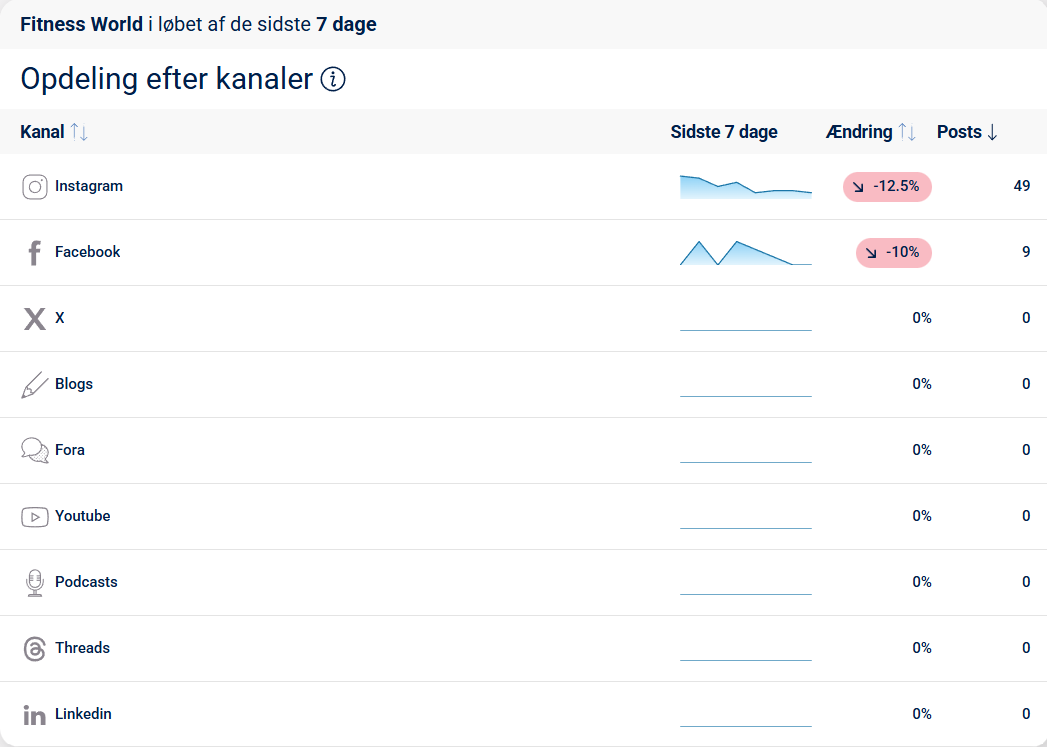Click the Fora speech bubbles icon
The width and height of the screenshot is (1047, 747).
point(35,451)
